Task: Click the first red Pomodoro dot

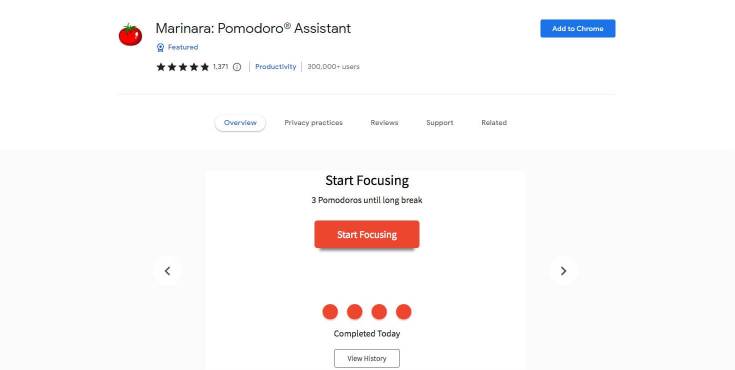Action: (x=330, y=311)
